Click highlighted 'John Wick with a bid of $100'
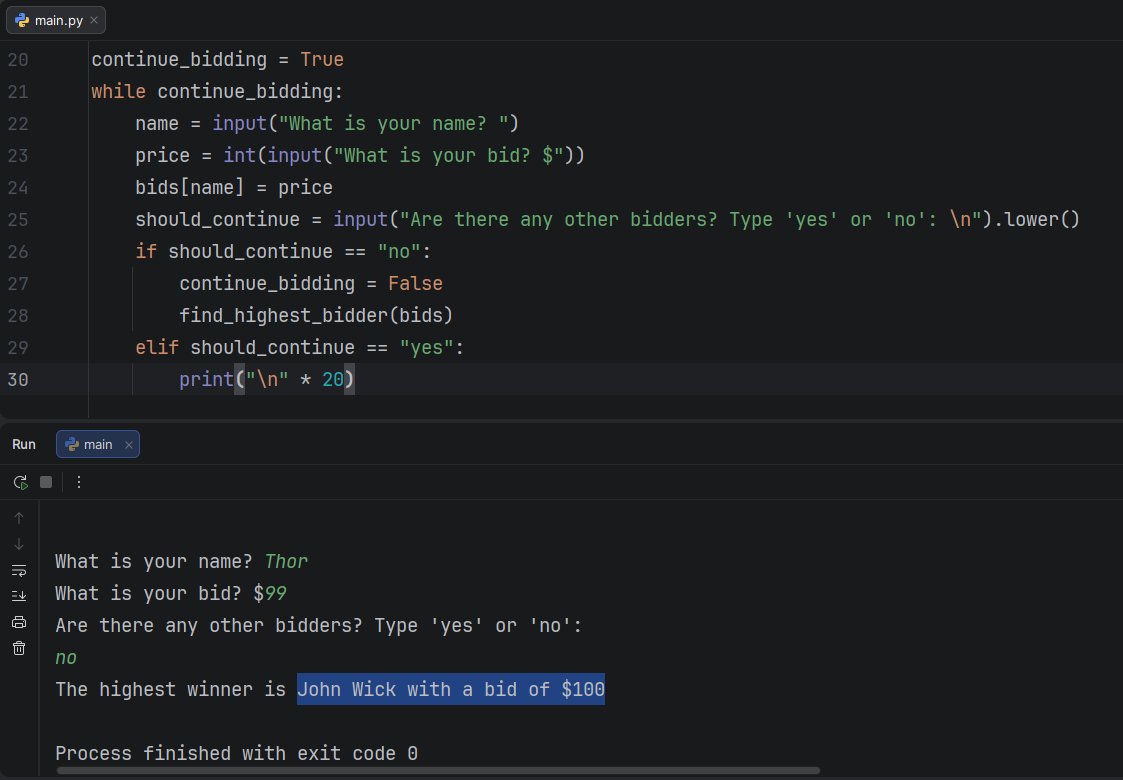 [451, 689]
